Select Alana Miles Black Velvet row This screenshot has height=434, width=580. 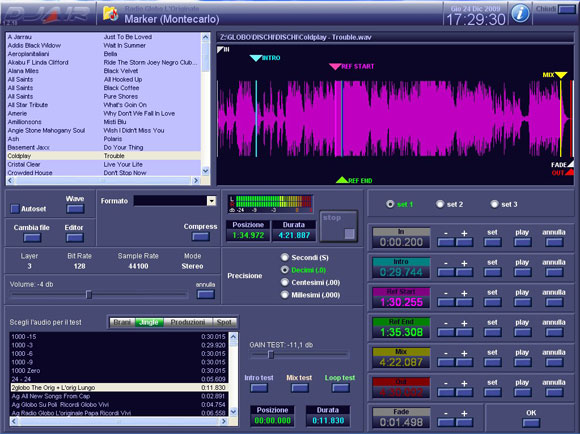[104, 71]
